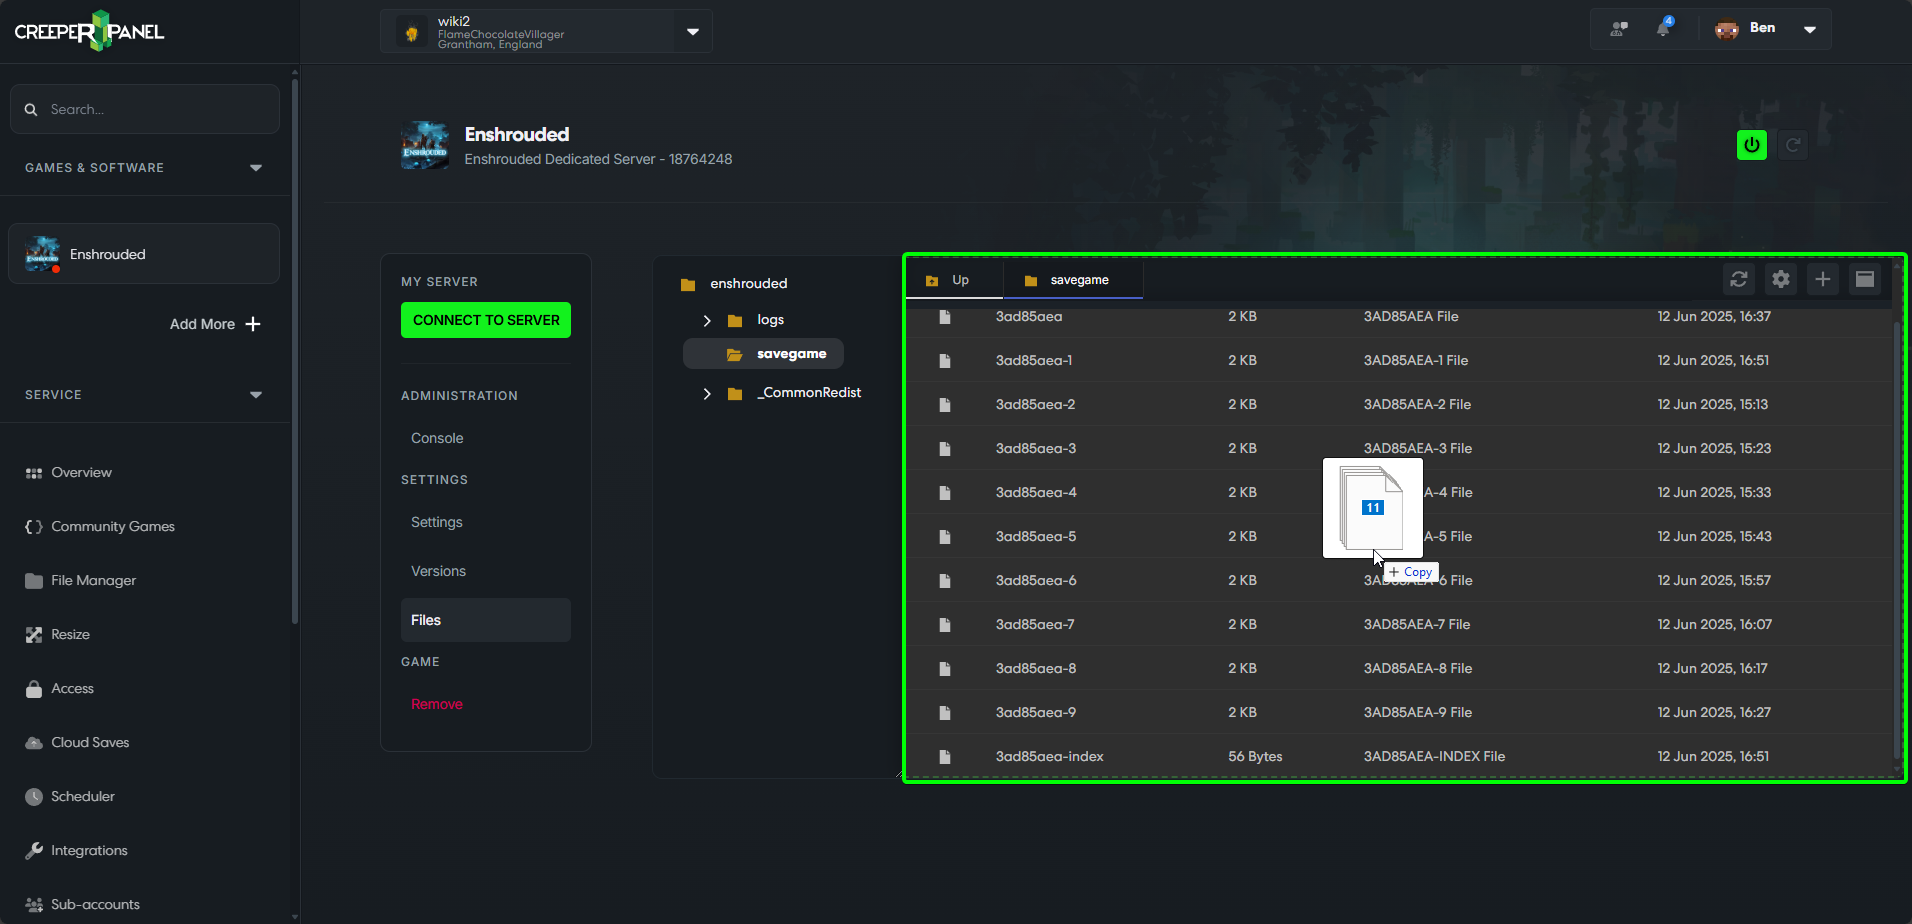
Task: Click the file icon for 3ad85aea-1
Action: coord(944,361)
